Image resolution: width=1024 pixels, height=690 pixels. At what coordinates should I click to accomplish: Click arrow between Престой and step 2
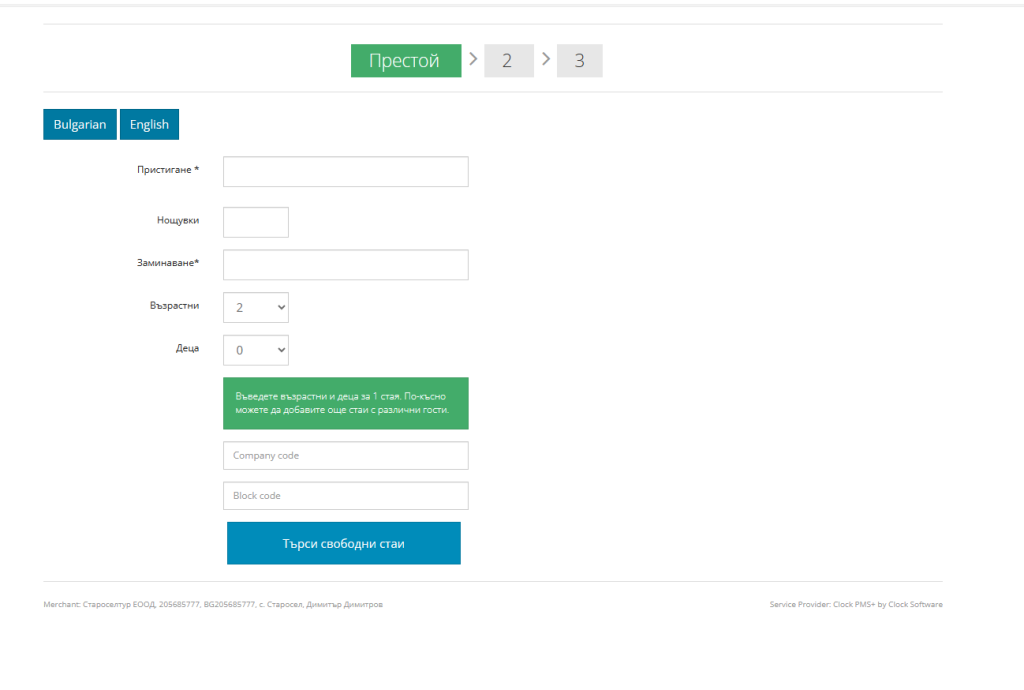click(473, 59)
